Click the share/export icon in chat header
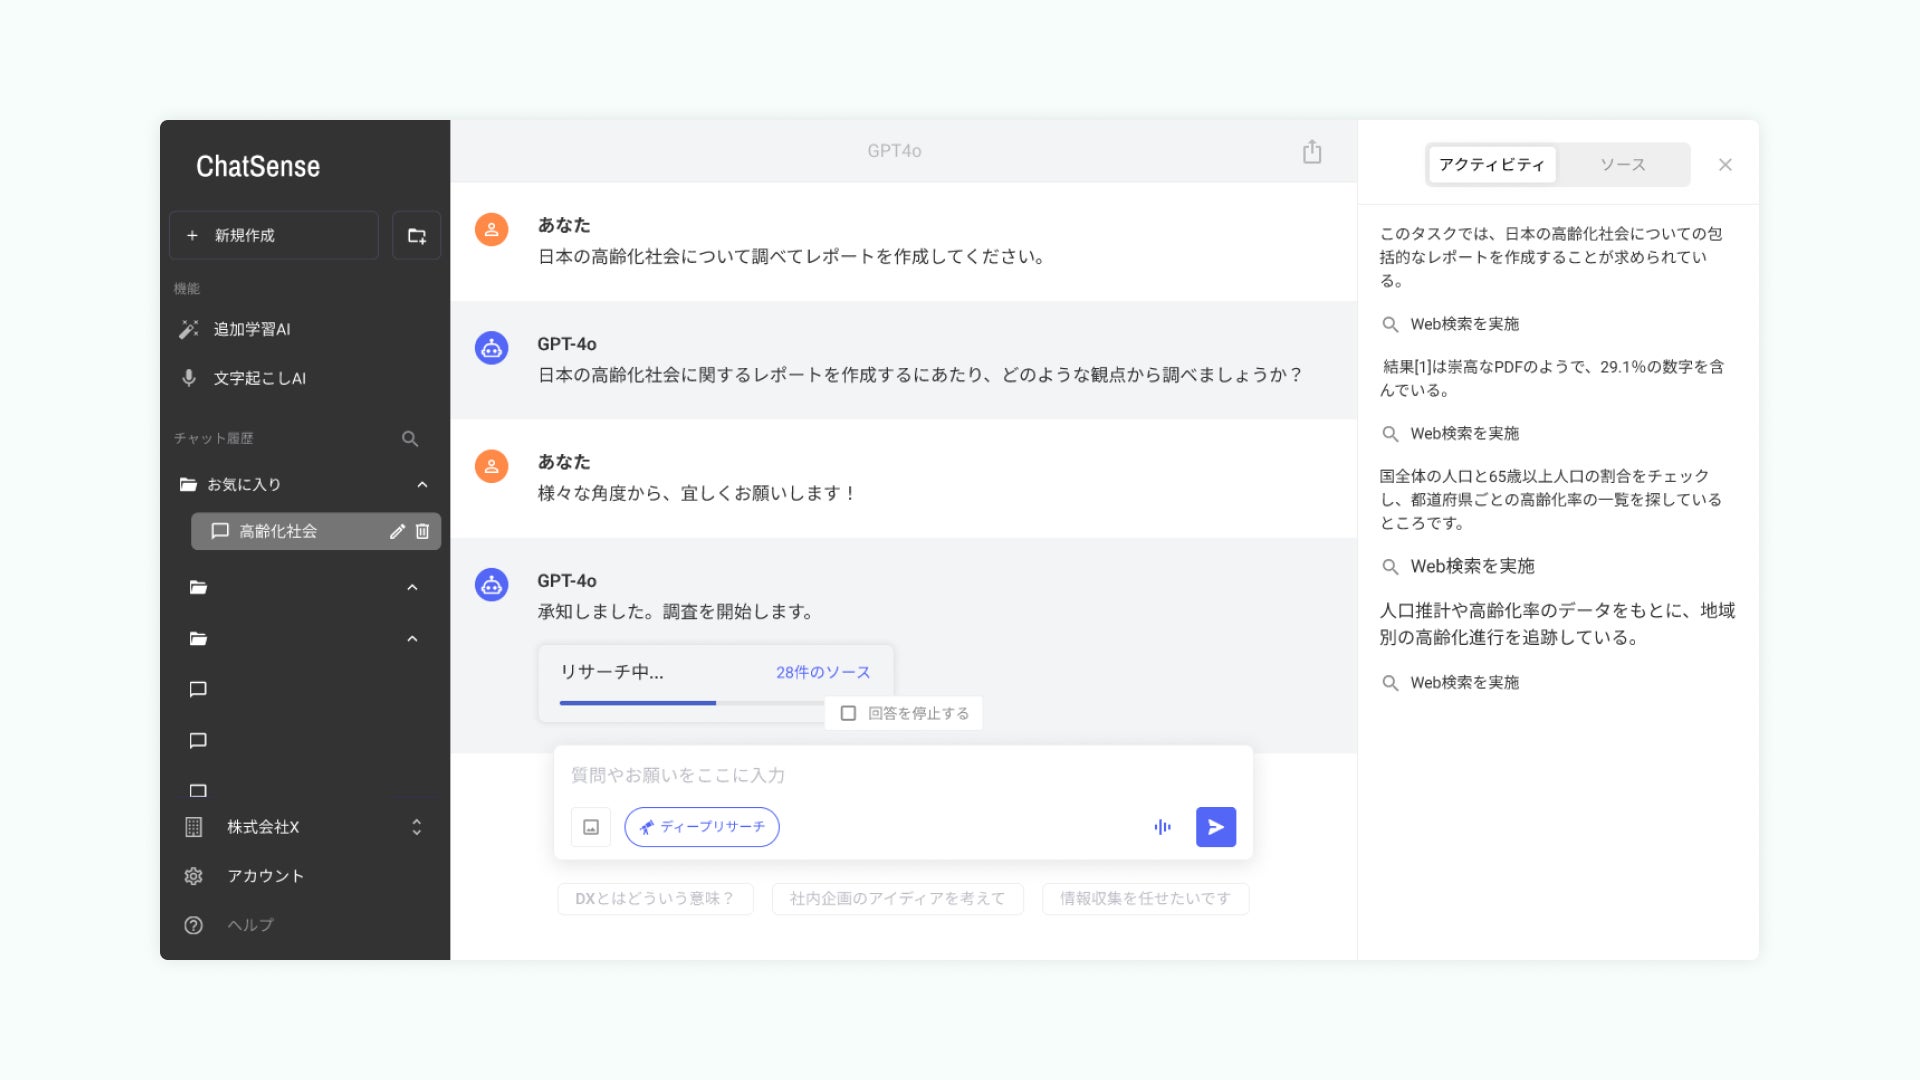Screen dimensions: 1920x1080 tap(1312, 152)
